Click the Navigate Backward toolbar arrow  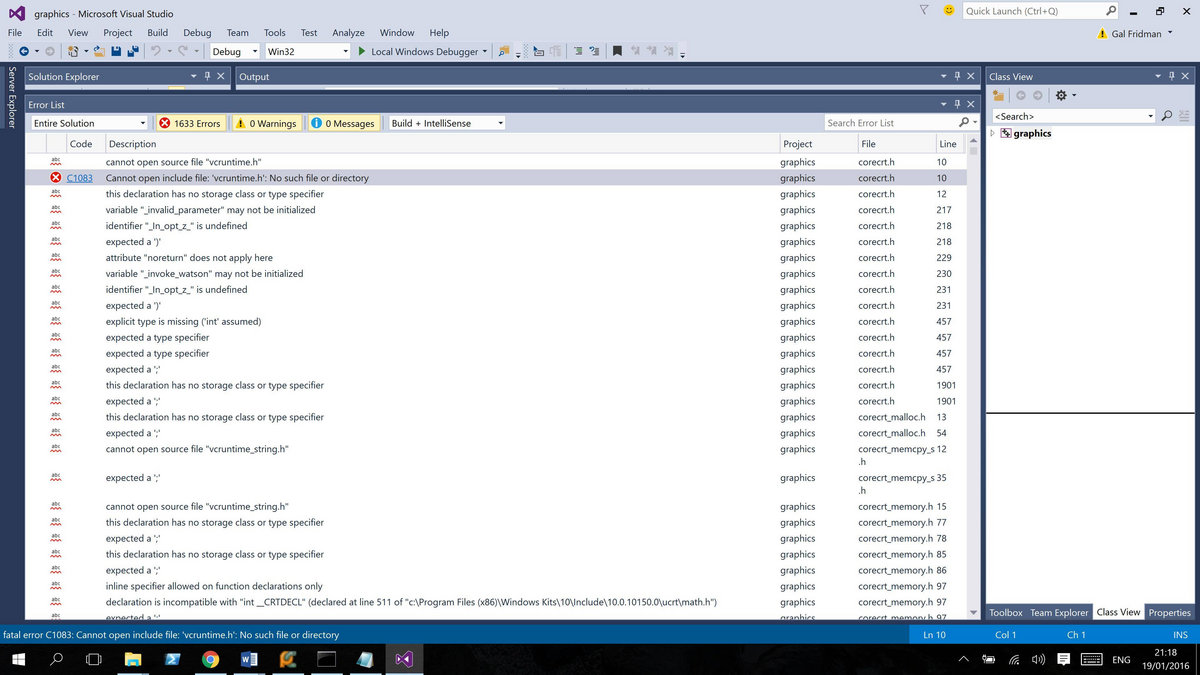(24, 51)
